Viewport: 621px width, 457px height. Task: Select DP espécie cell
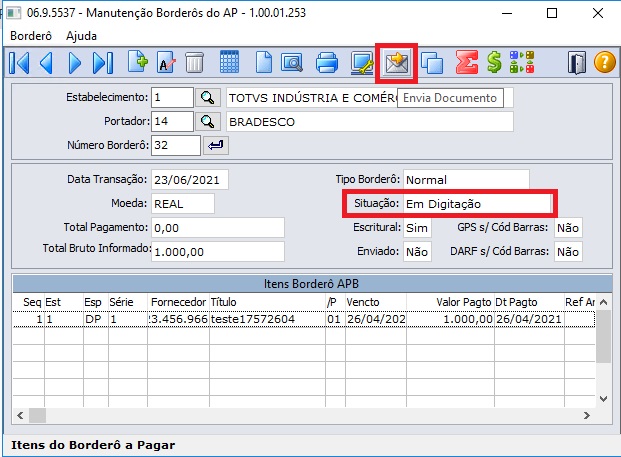point(95,319)
